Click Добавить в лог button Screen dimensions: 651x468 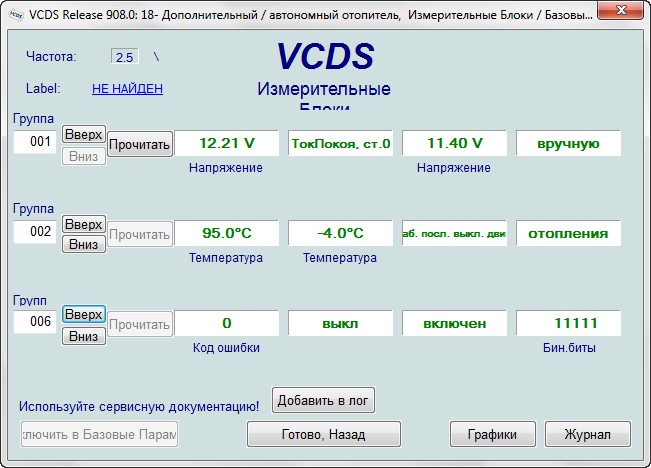(323, 400)
